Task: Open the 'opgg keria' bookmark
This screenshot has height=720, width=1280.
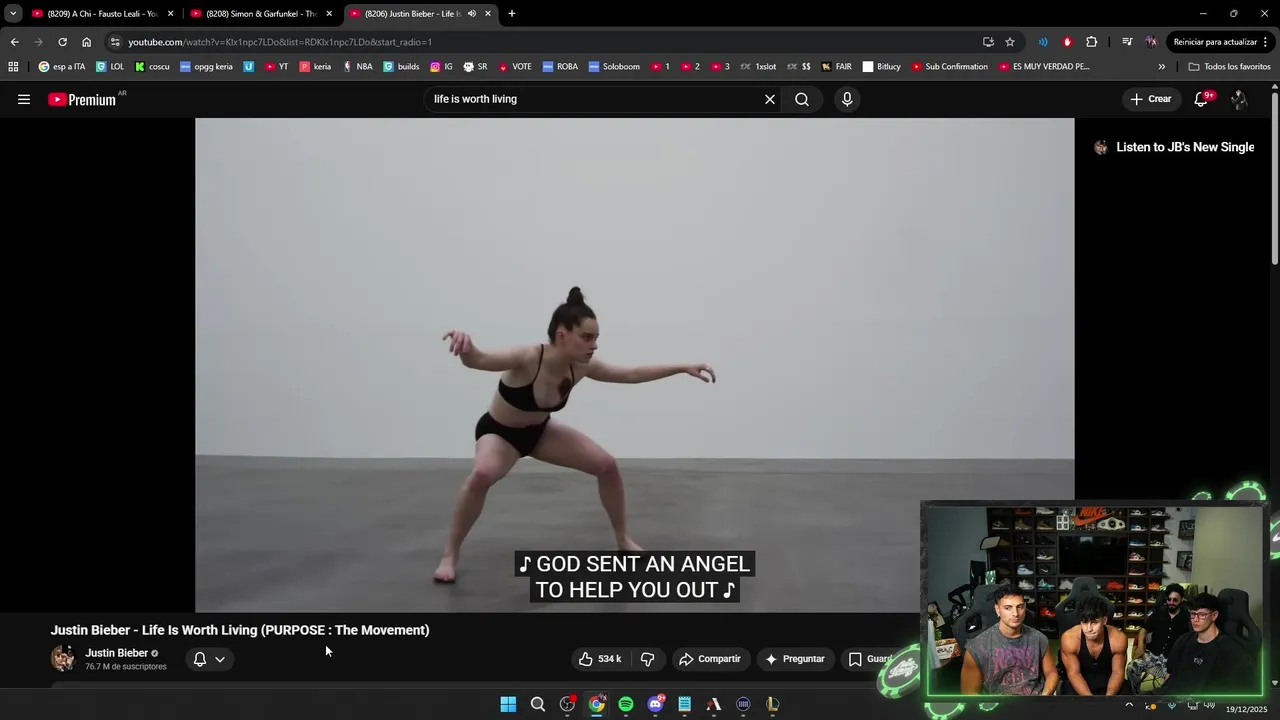Action: 206,67
